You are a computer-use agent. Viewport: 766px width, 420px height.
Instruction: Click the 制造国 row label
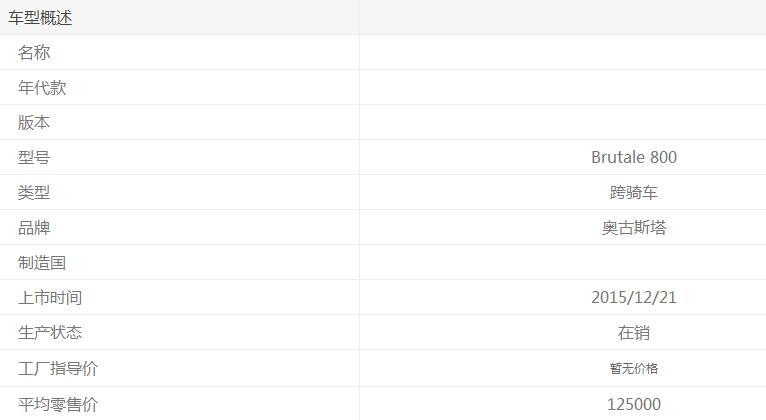point(42,263)
